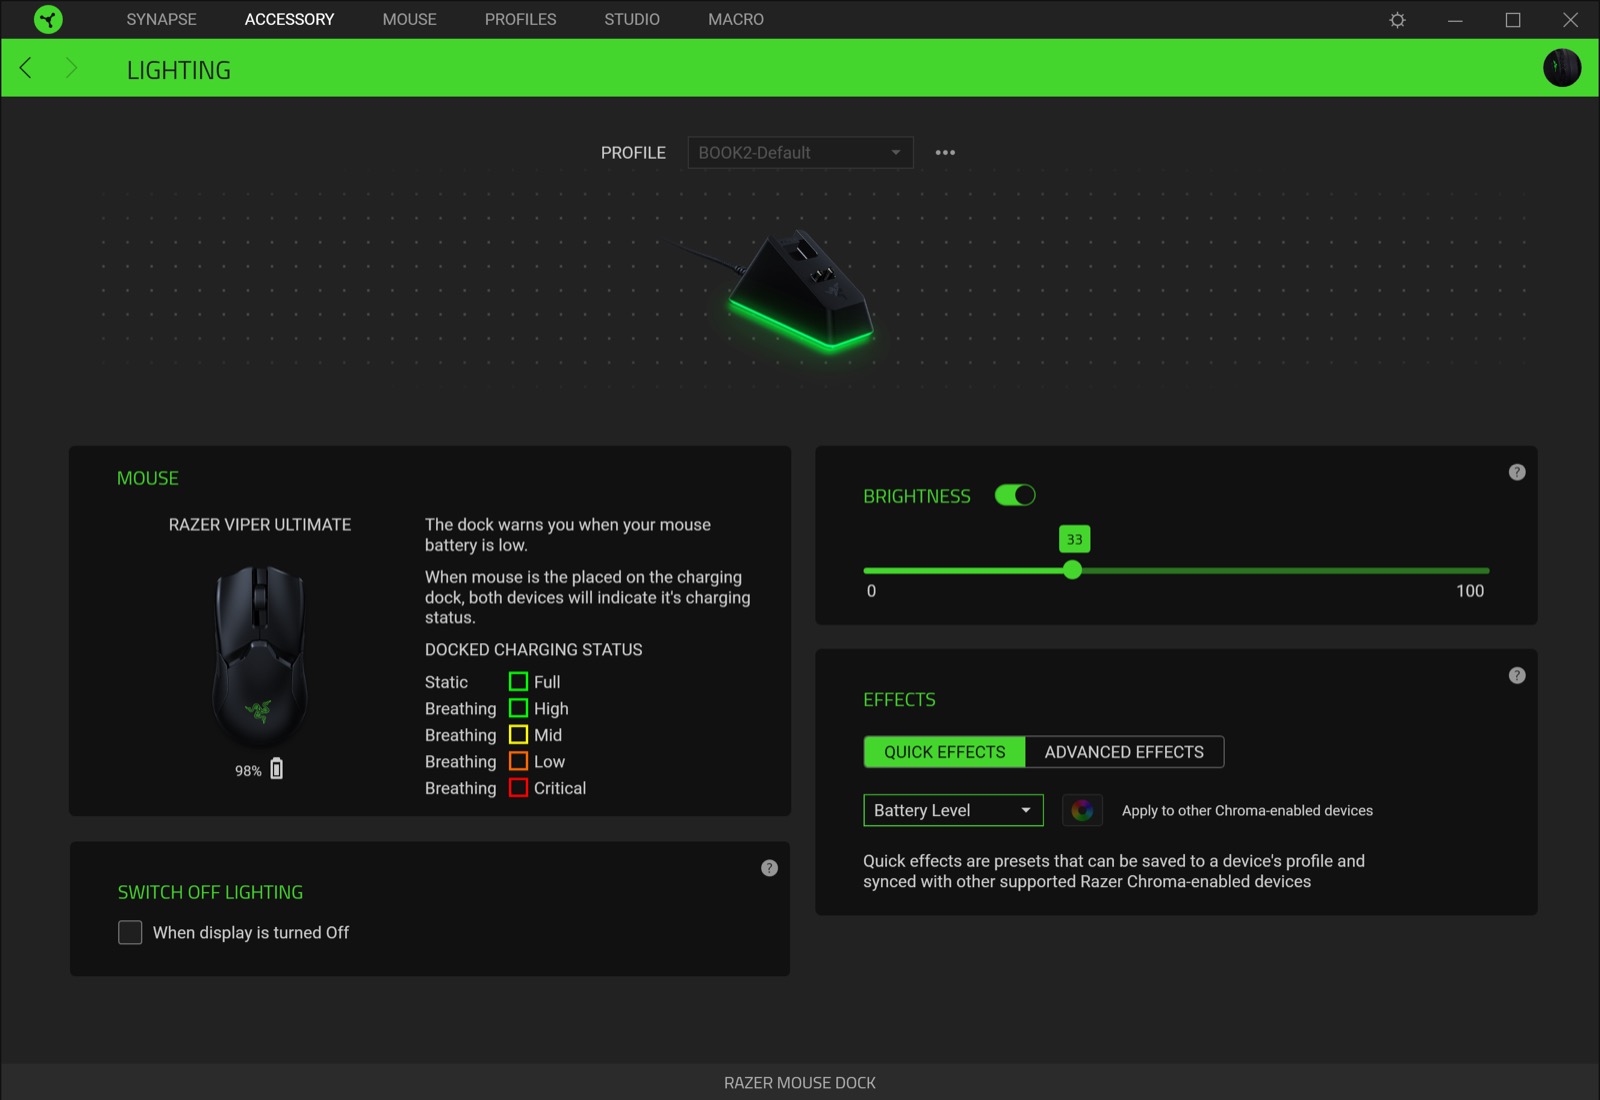Open the BOOK2-Default profile dropdown
Viewport: 1600px width, 1100px height.
(800, 153)
